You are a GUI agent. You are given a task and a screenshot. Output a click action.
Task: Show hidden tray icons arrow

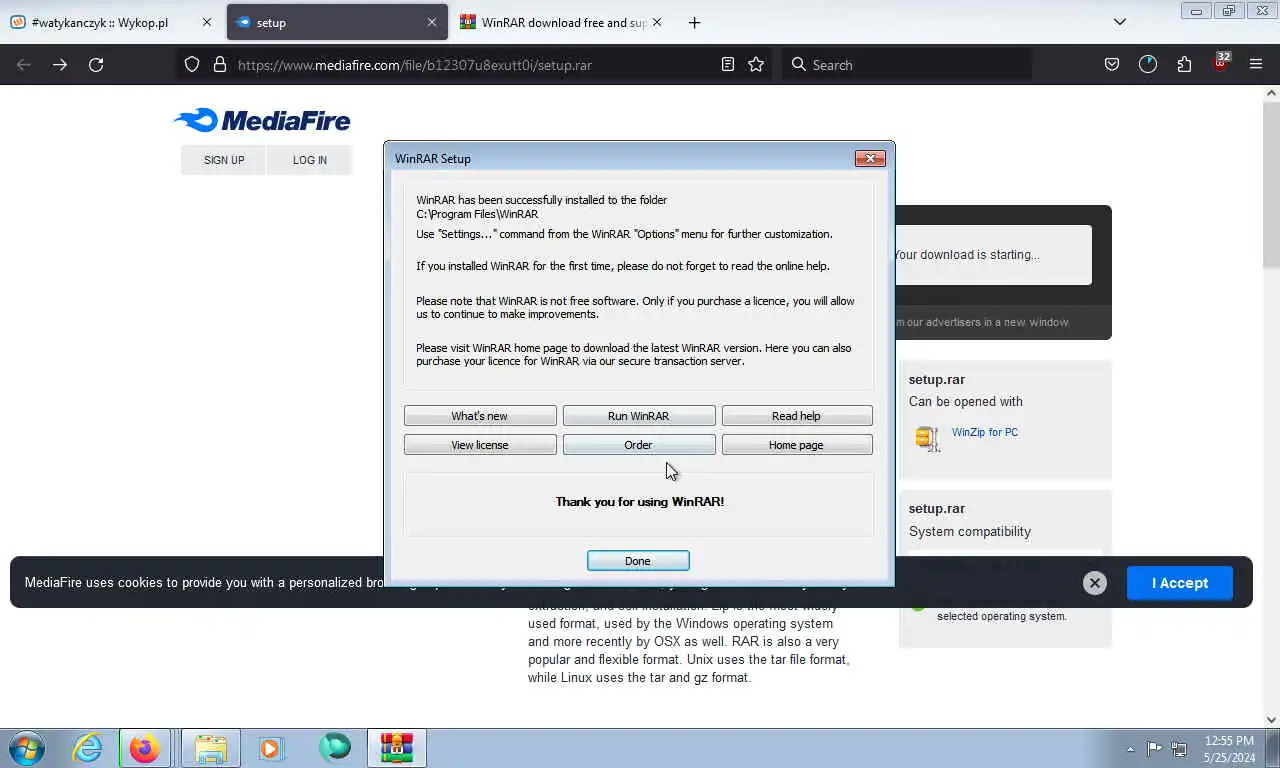tap(1130, 749)
